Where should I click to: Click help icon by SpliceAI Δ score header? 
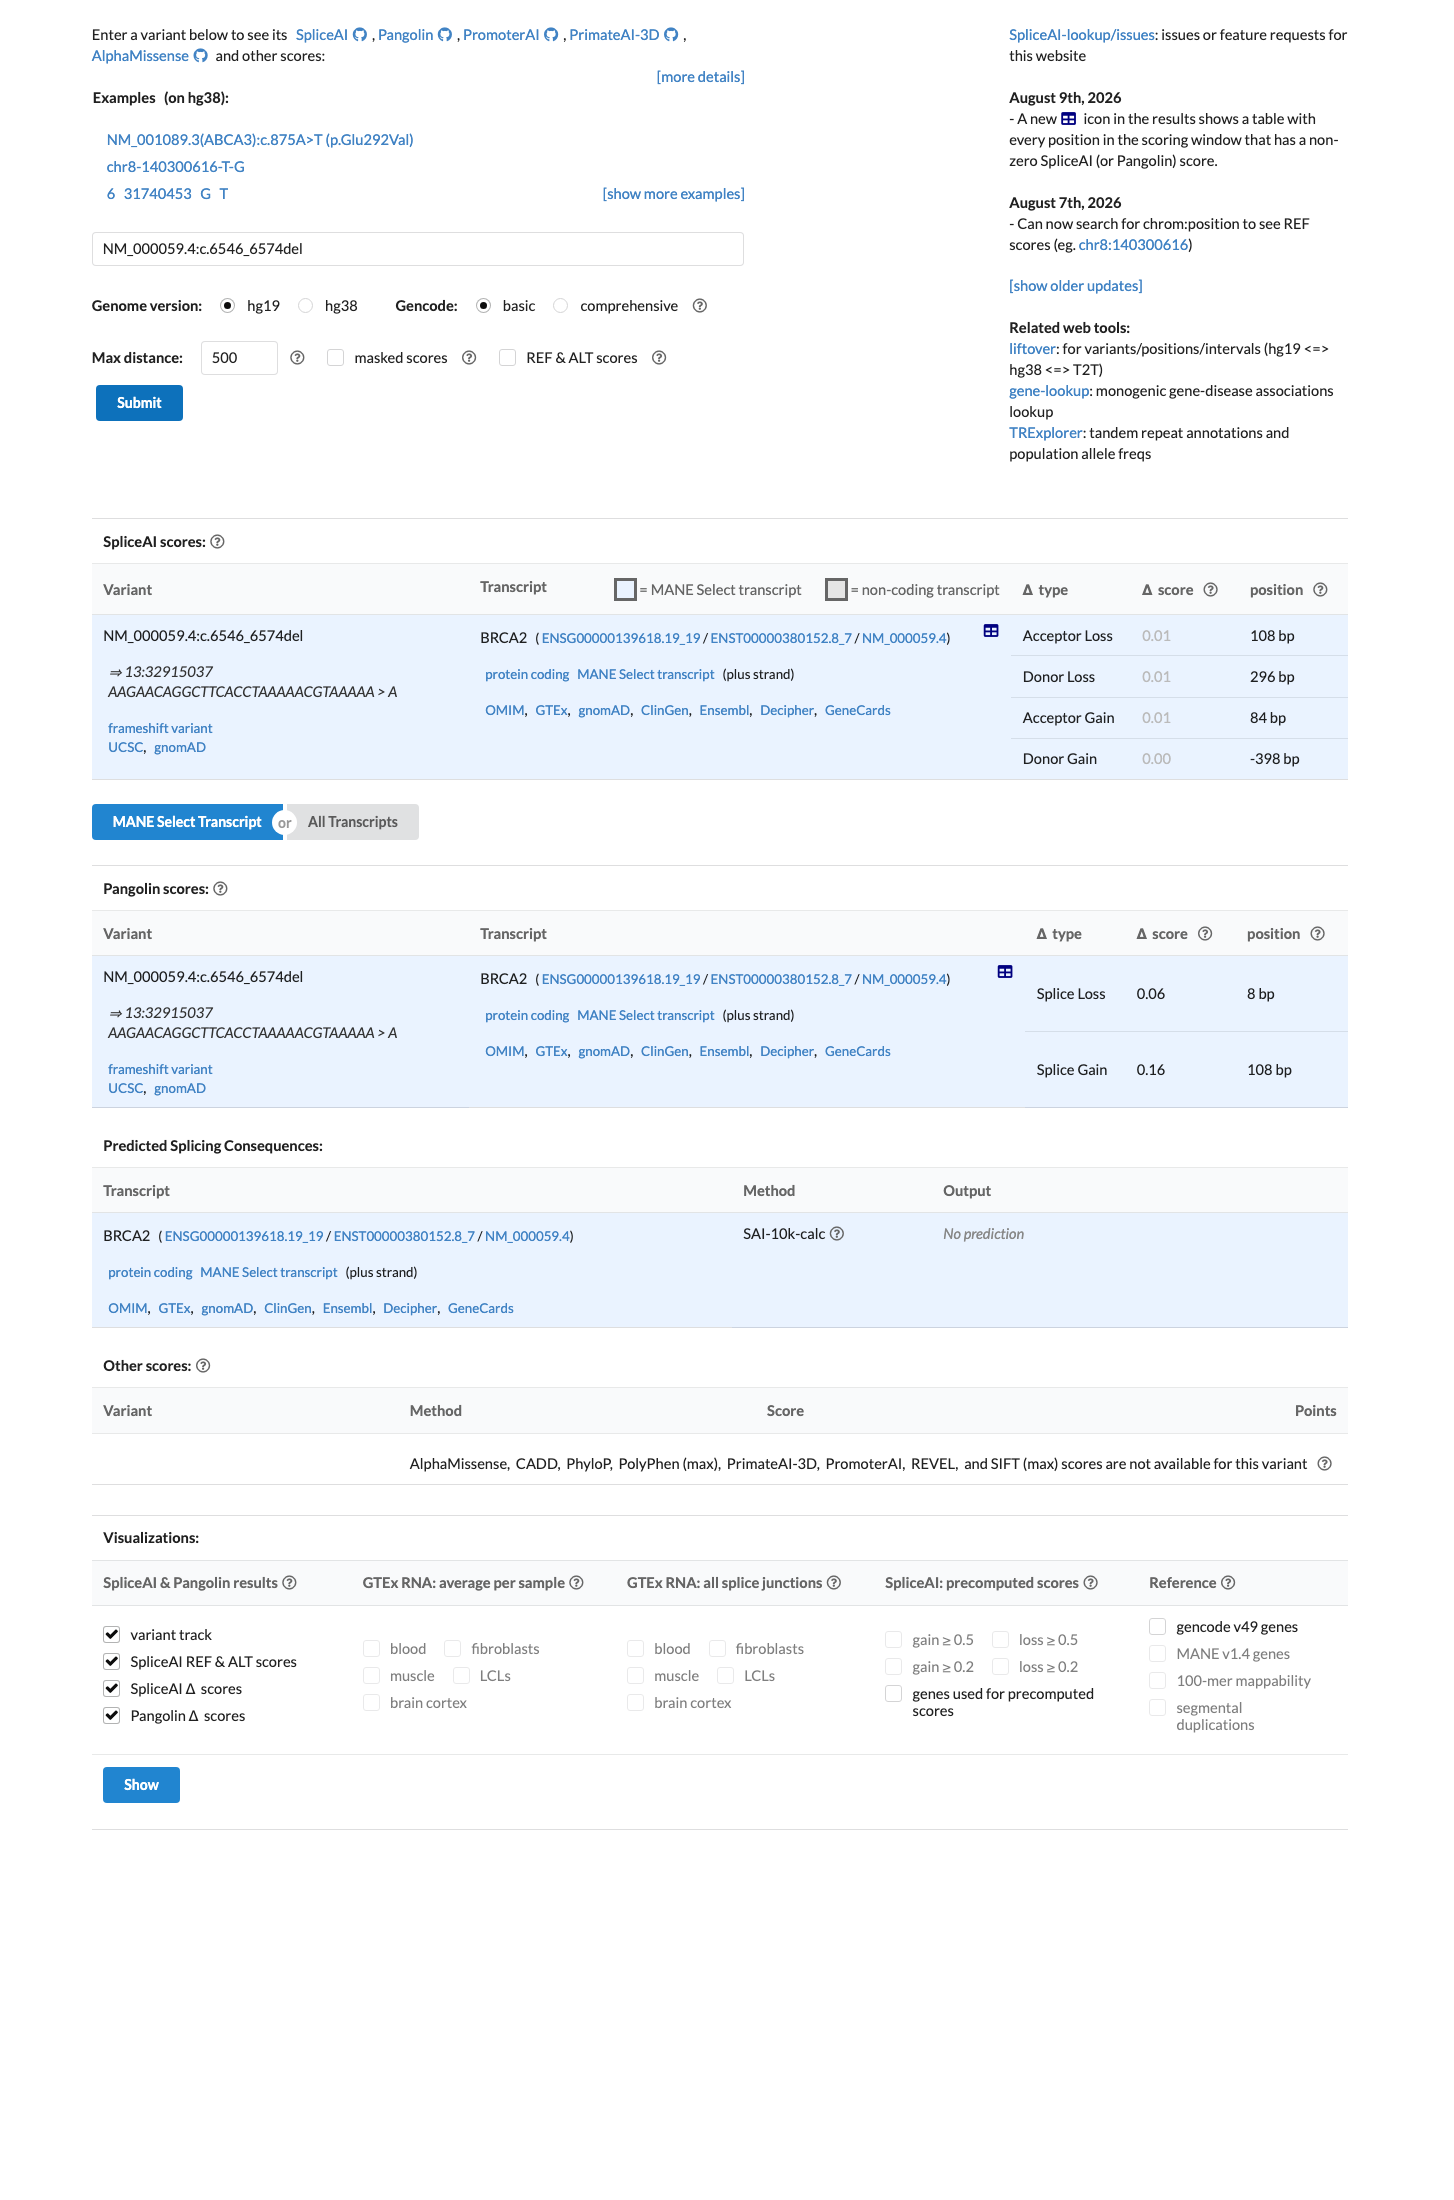click(1210, 590)
